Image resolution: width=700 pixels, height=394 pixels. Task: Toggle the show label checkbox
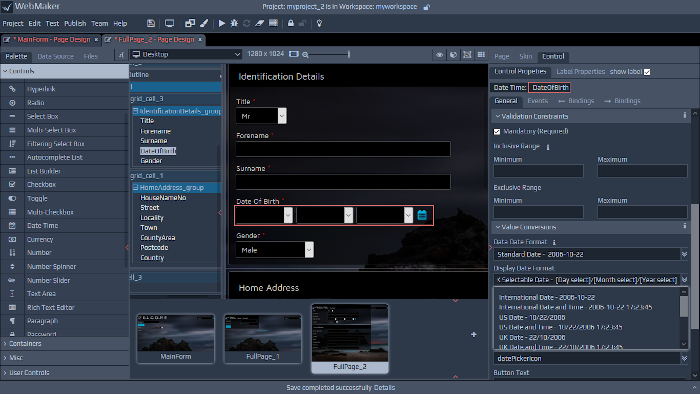[647, 72]
